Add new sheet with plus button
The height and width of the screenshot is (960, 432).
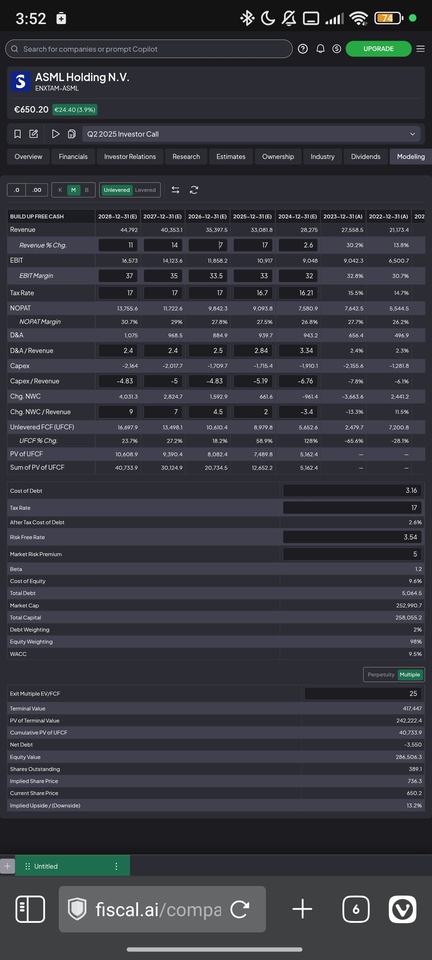click(x=7, y=866)
